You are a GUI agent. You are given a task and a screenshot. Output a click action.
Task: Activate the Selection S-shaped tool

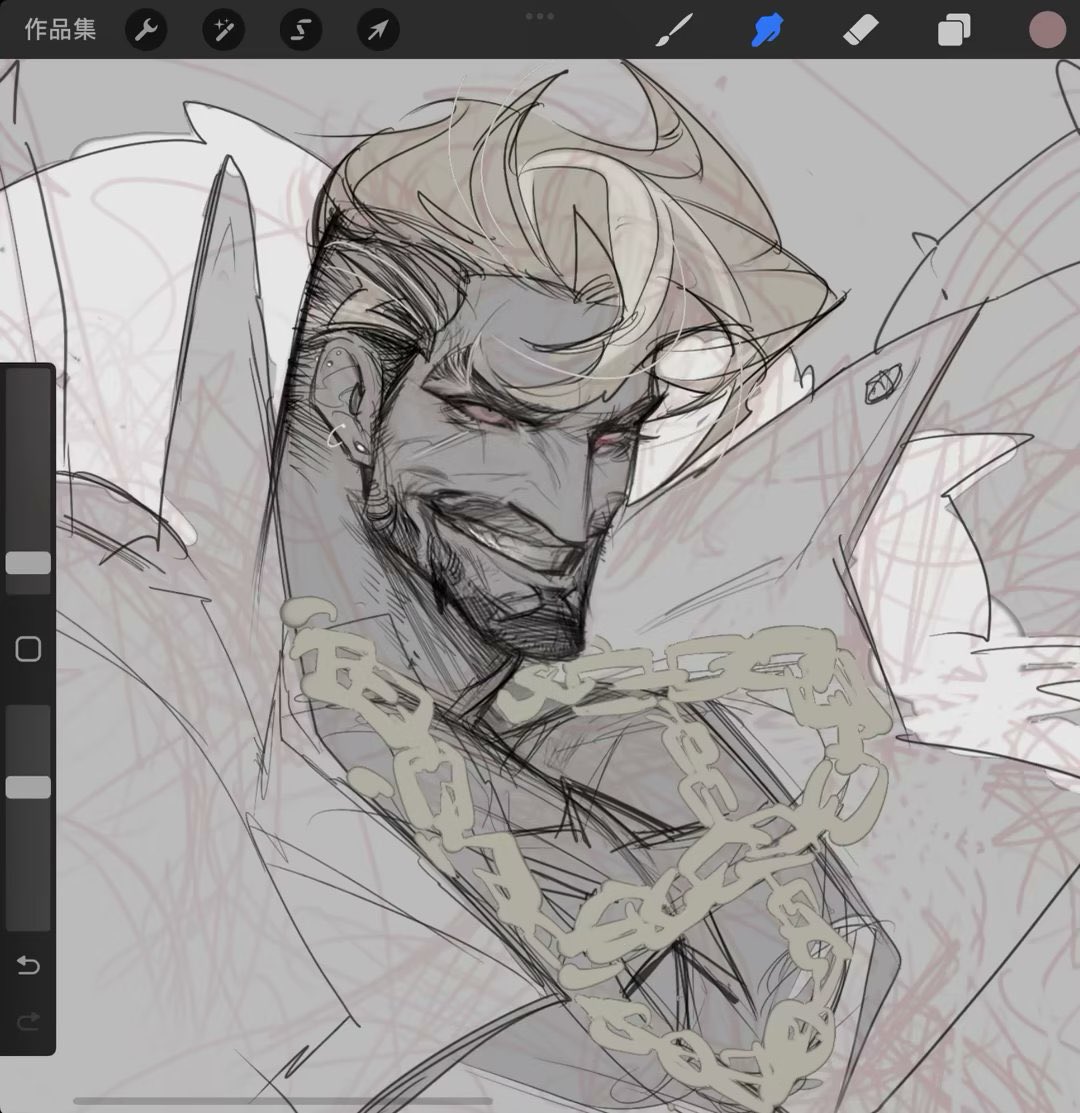point(300,31)
